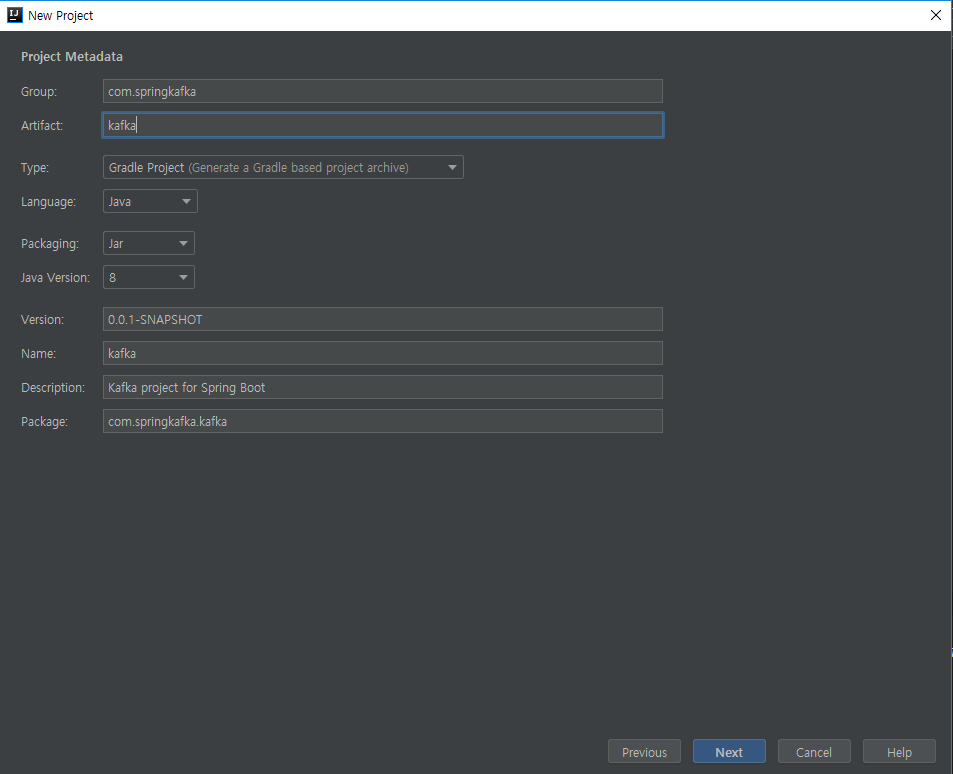Focus the Group text field
Screen dimensions: 953x774
pos(383,91)
